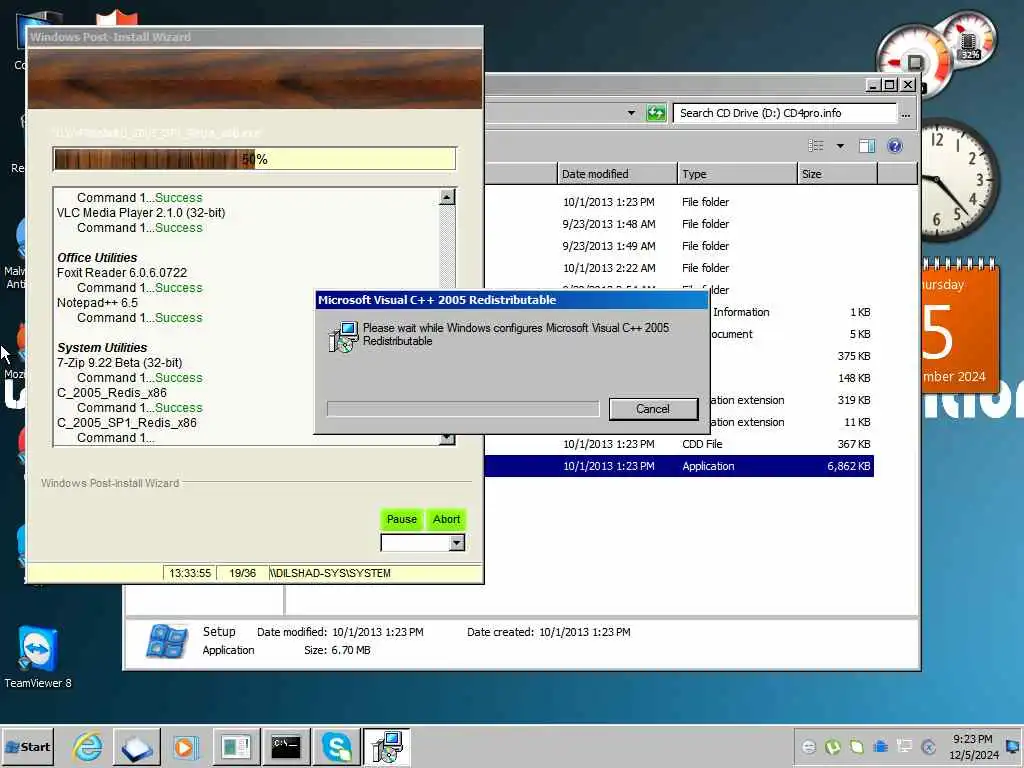Open Windows Media Player from the taskbar
The image size is (1024, 768).
coord(185,746)
